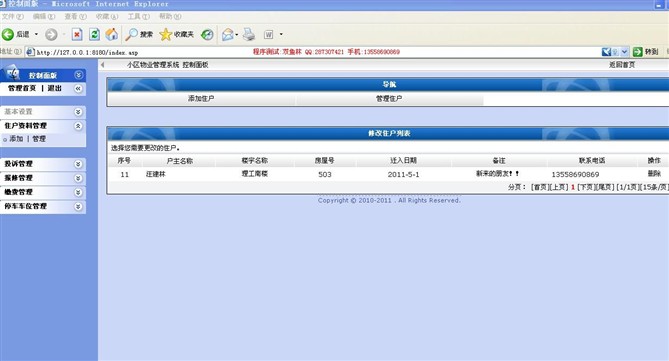The width and height of the screenshot is (669, 361).
Task: Click the resident name 汪建林
Action: [156, 174]
